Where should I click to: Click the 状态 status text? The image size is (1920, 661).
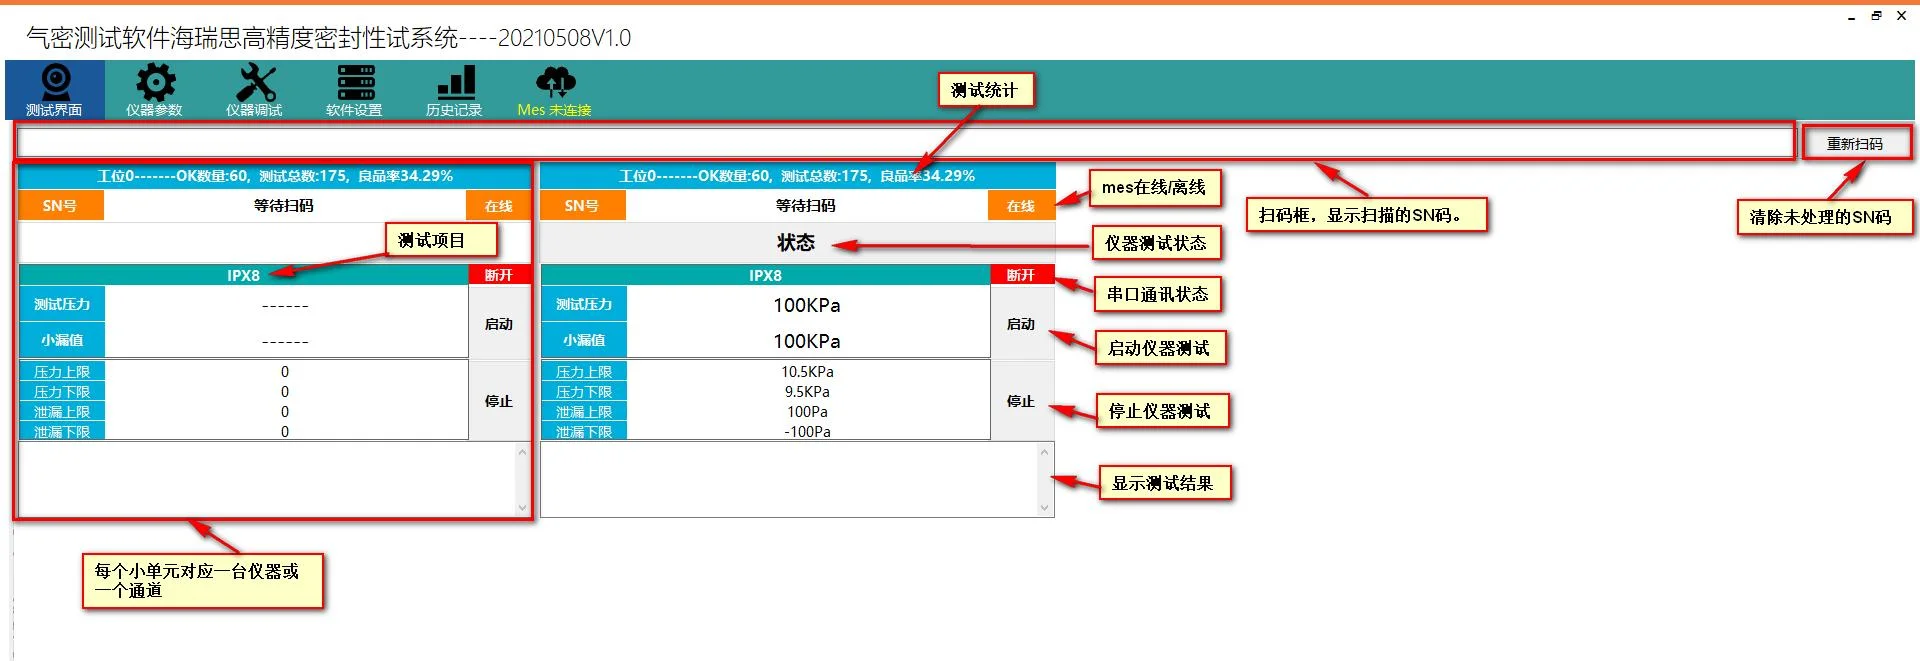[796, 243]
